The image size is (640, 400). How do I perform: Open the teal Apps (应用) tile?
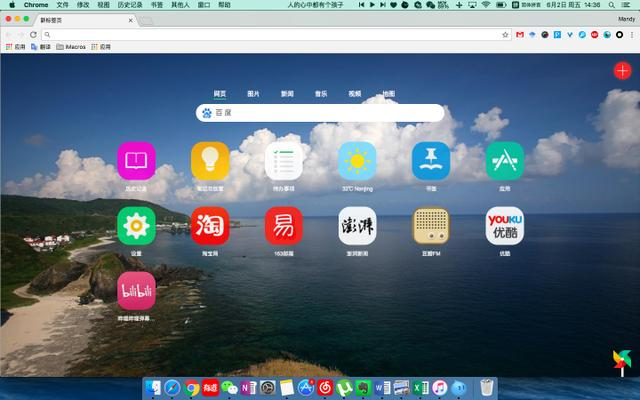(505, 161)
